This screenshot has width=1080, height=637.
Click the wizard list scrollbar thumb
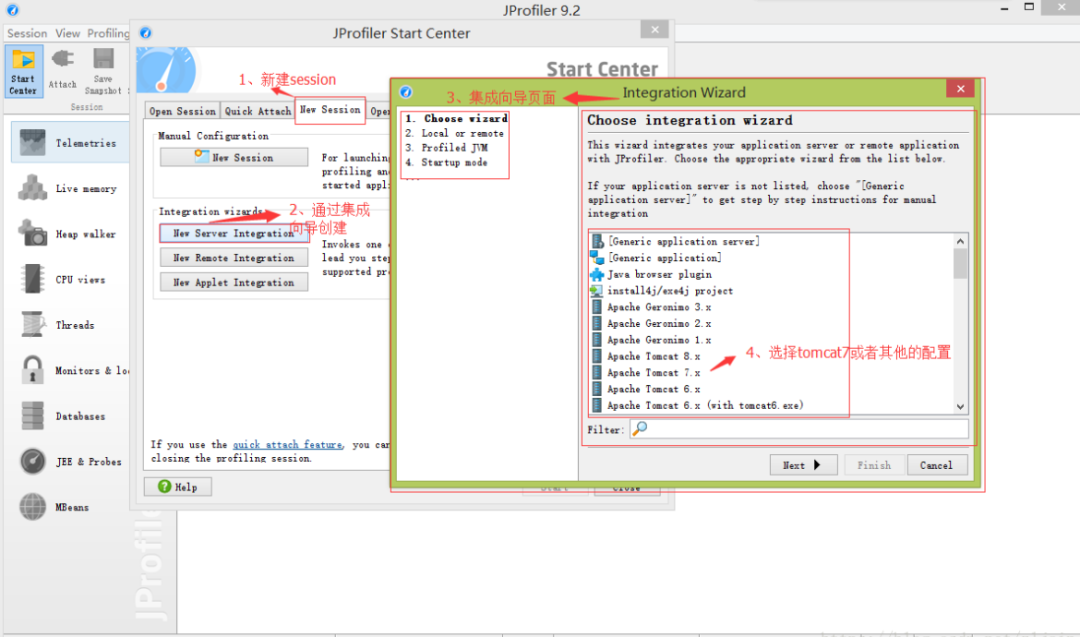(960, 264)
